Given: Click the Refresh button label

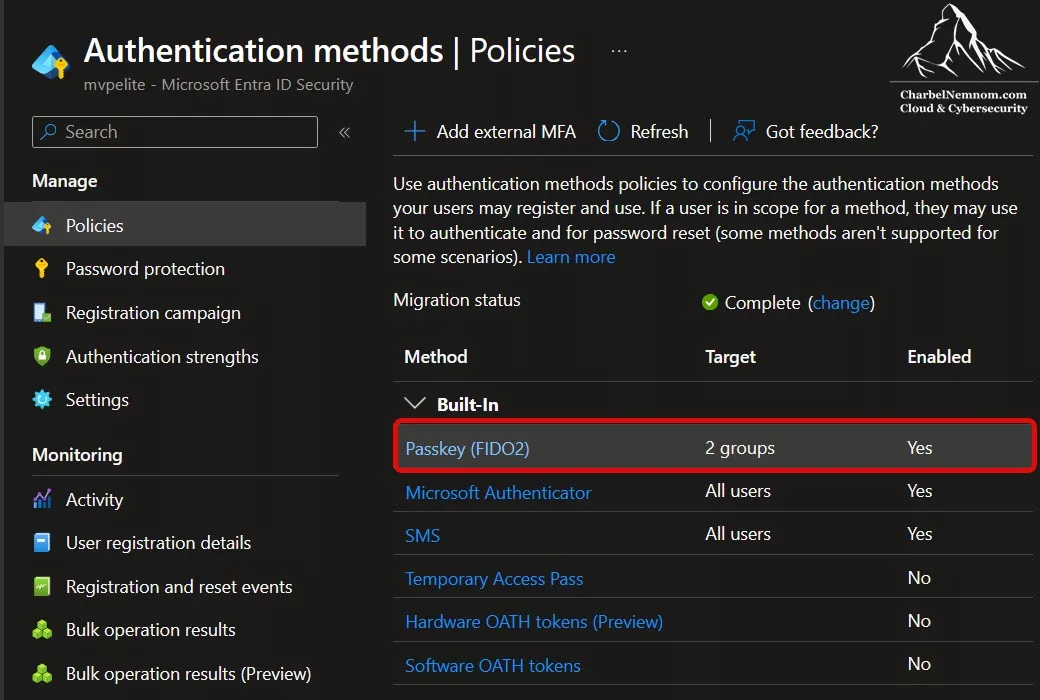Looking at the screenshot, I should 659,131.
